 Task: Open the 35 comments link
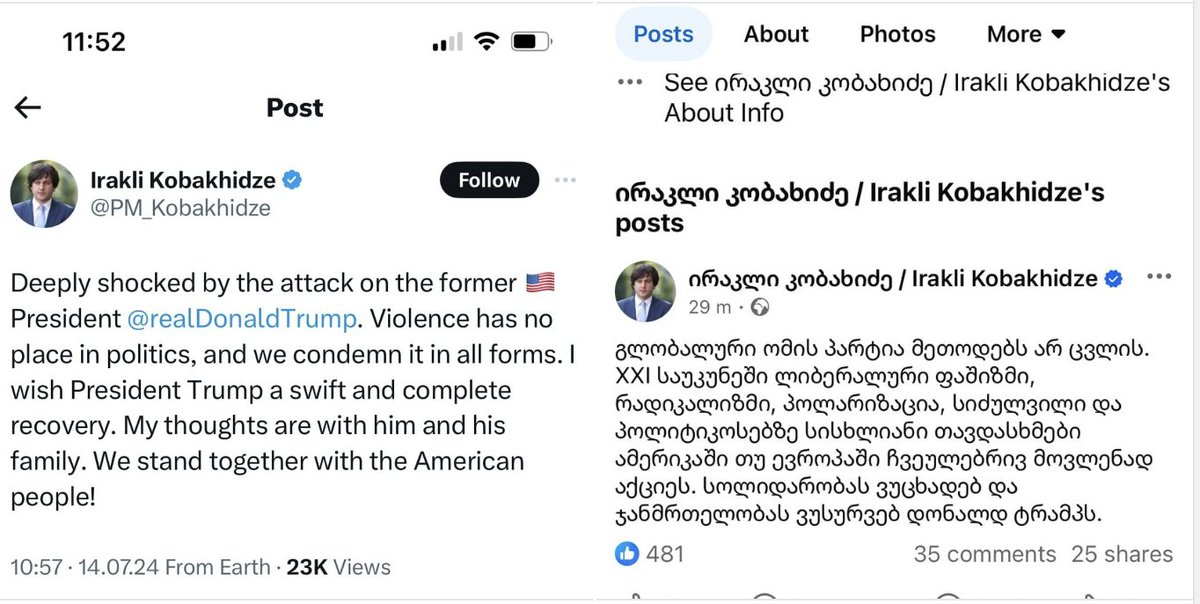coord(984,554)
